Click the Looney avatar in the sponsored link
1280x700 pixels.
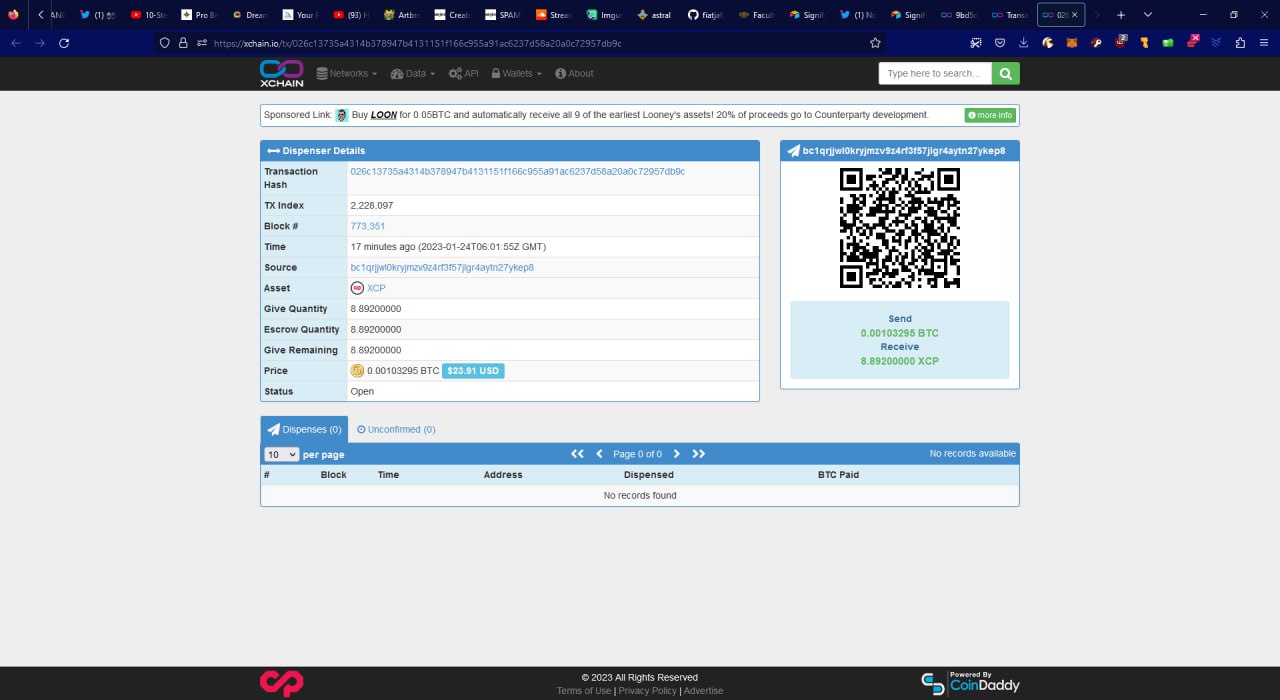[341, 115]
